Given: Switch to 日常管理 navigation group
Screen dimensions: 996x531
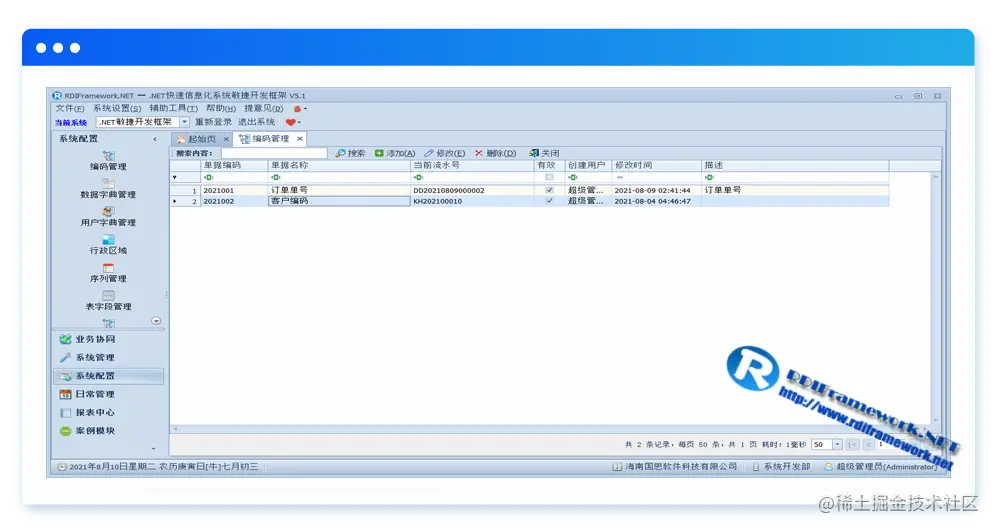Looking at the screenshot, I should coord(109,394).
